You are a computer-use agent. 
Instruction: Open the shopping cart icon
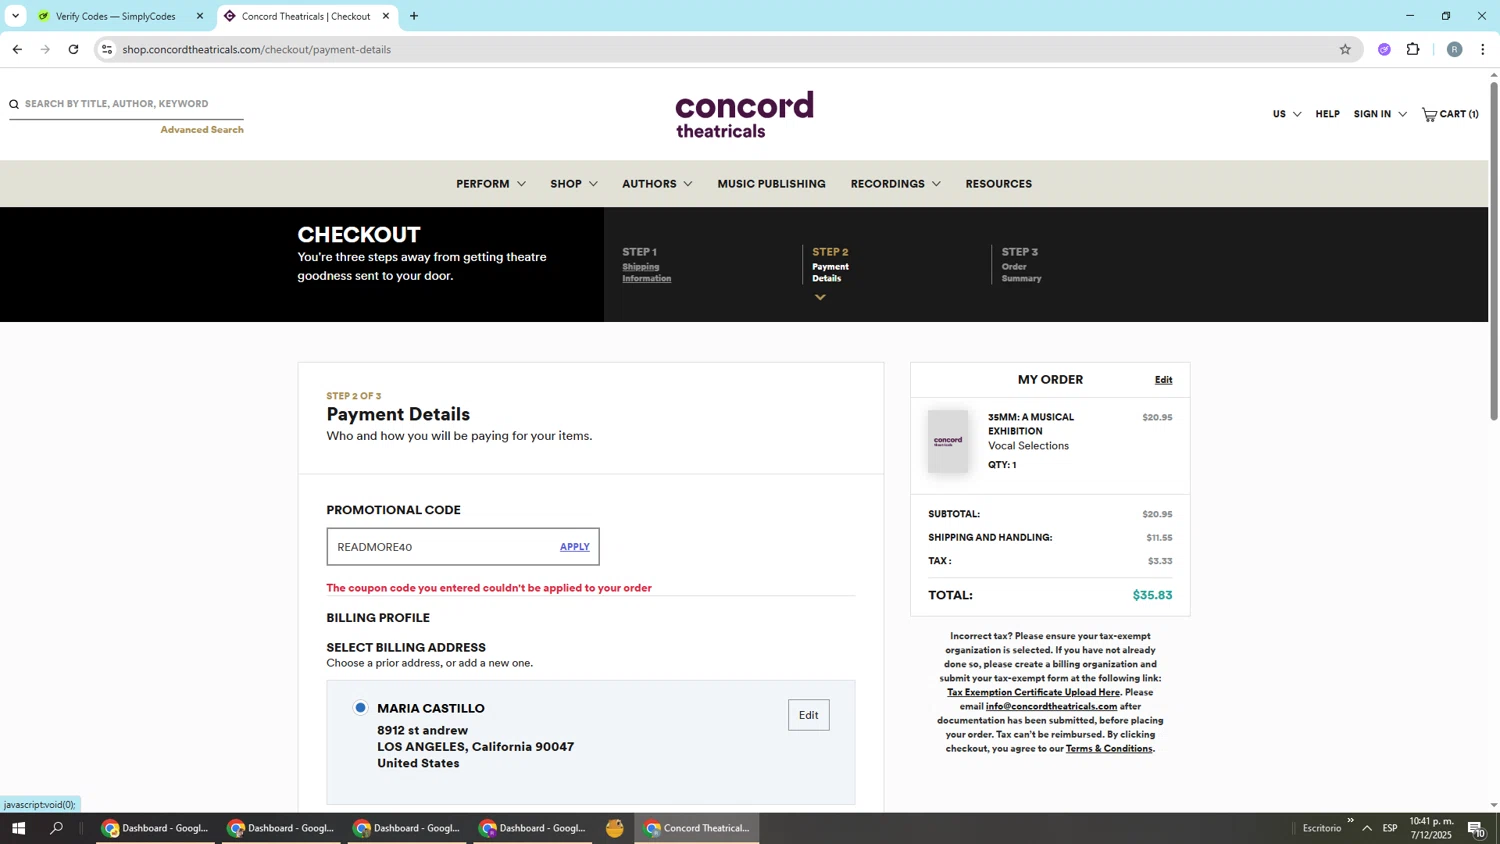click(x=1429, y=114)
